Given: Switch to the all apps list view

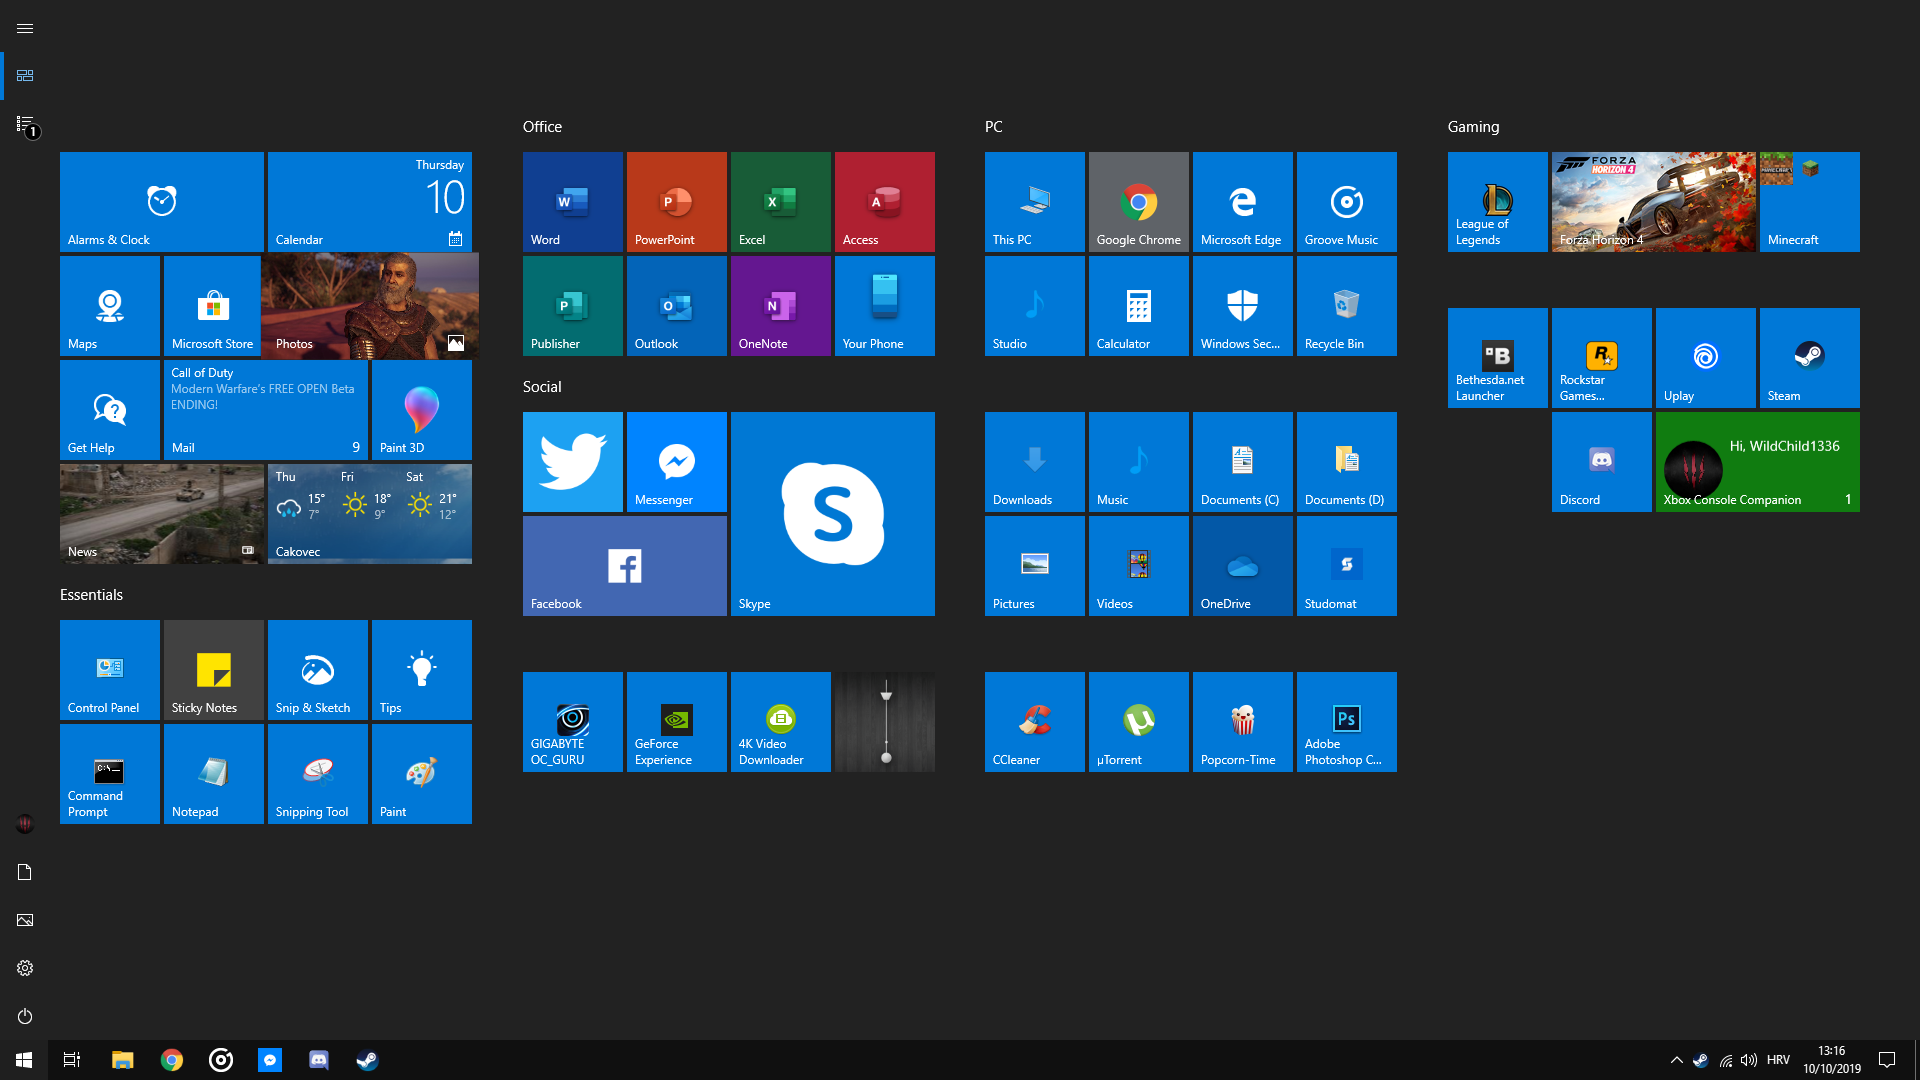Looking at the screenshot, I should (x=25, y=122).
